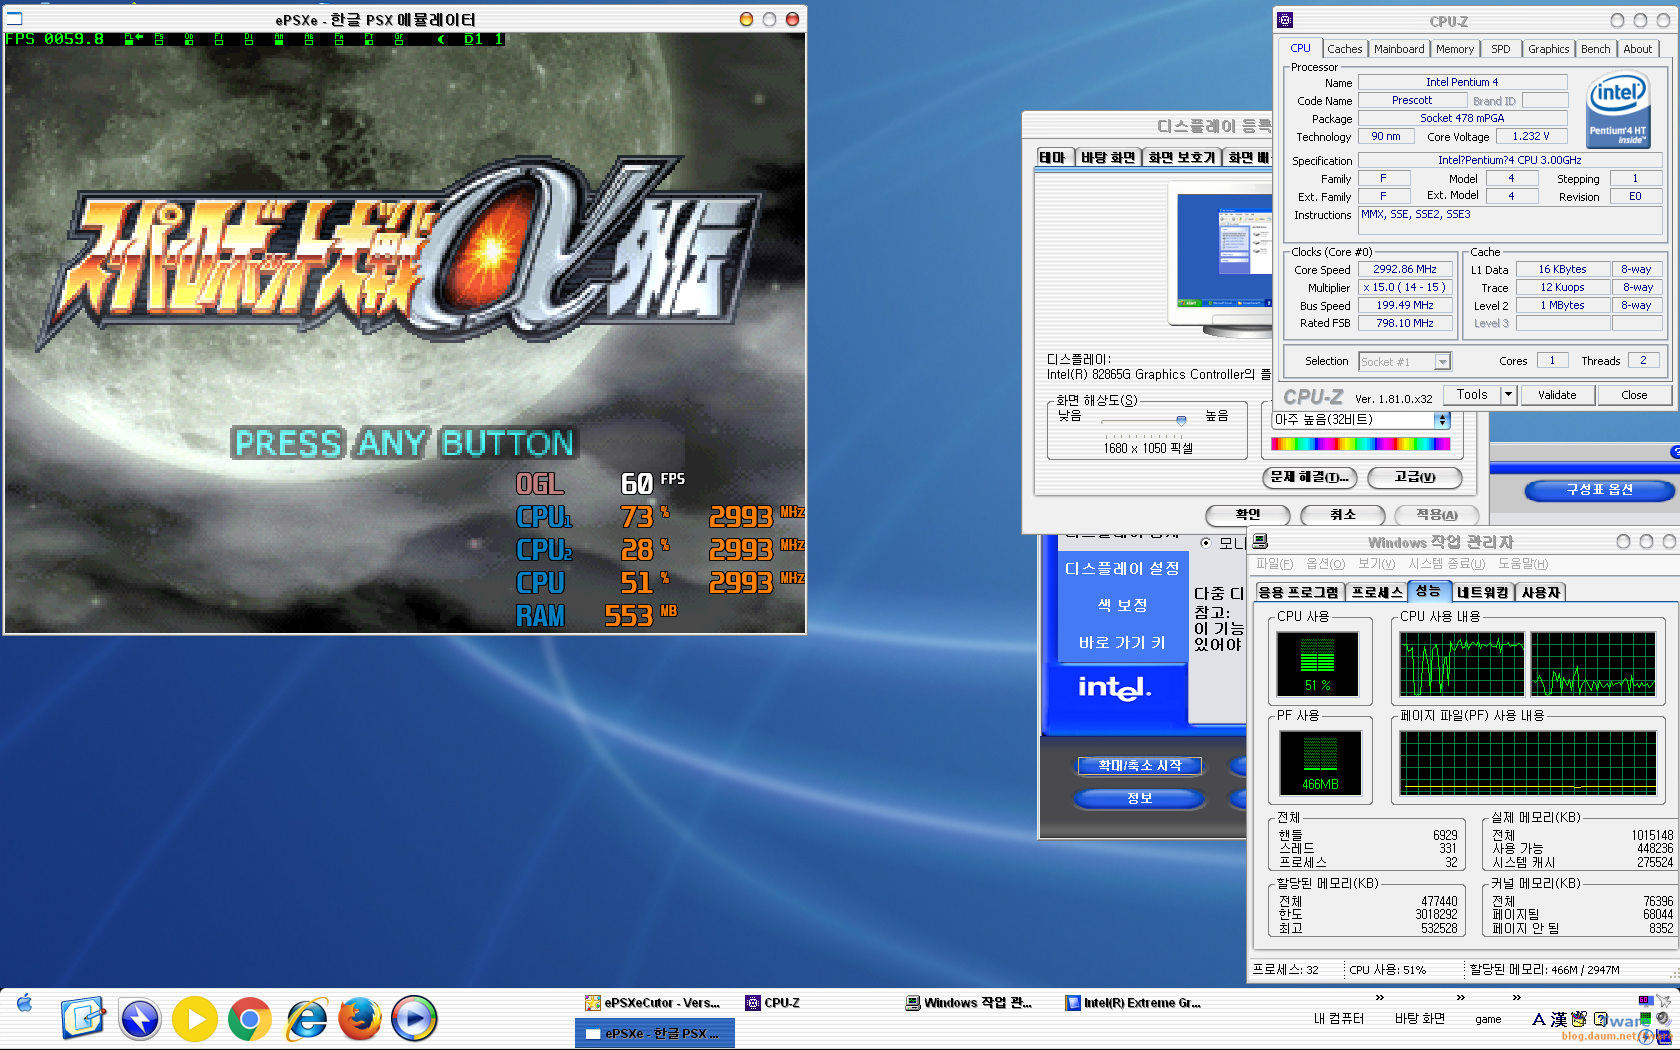Open Task Manager 프로세스 tab

tap(1377, 592)
